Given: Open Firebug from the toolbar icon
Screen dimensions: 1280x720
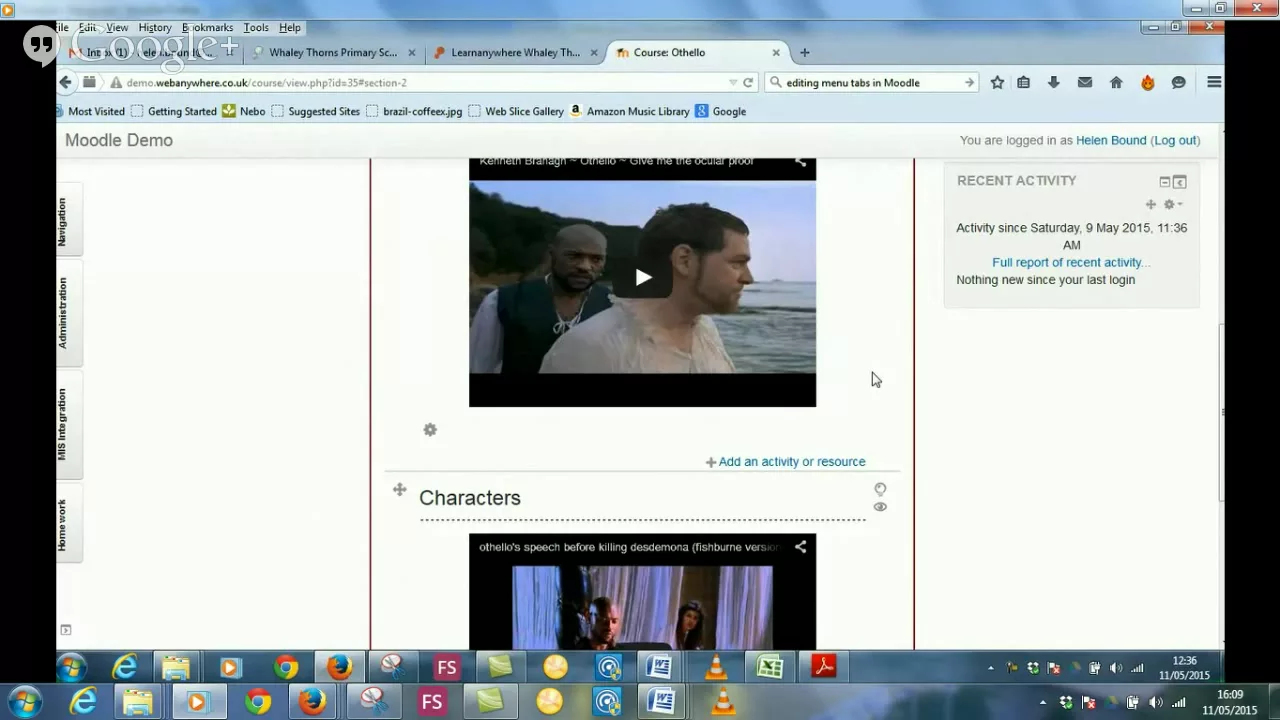Looking at the screenshot, I should [1148, 83].
